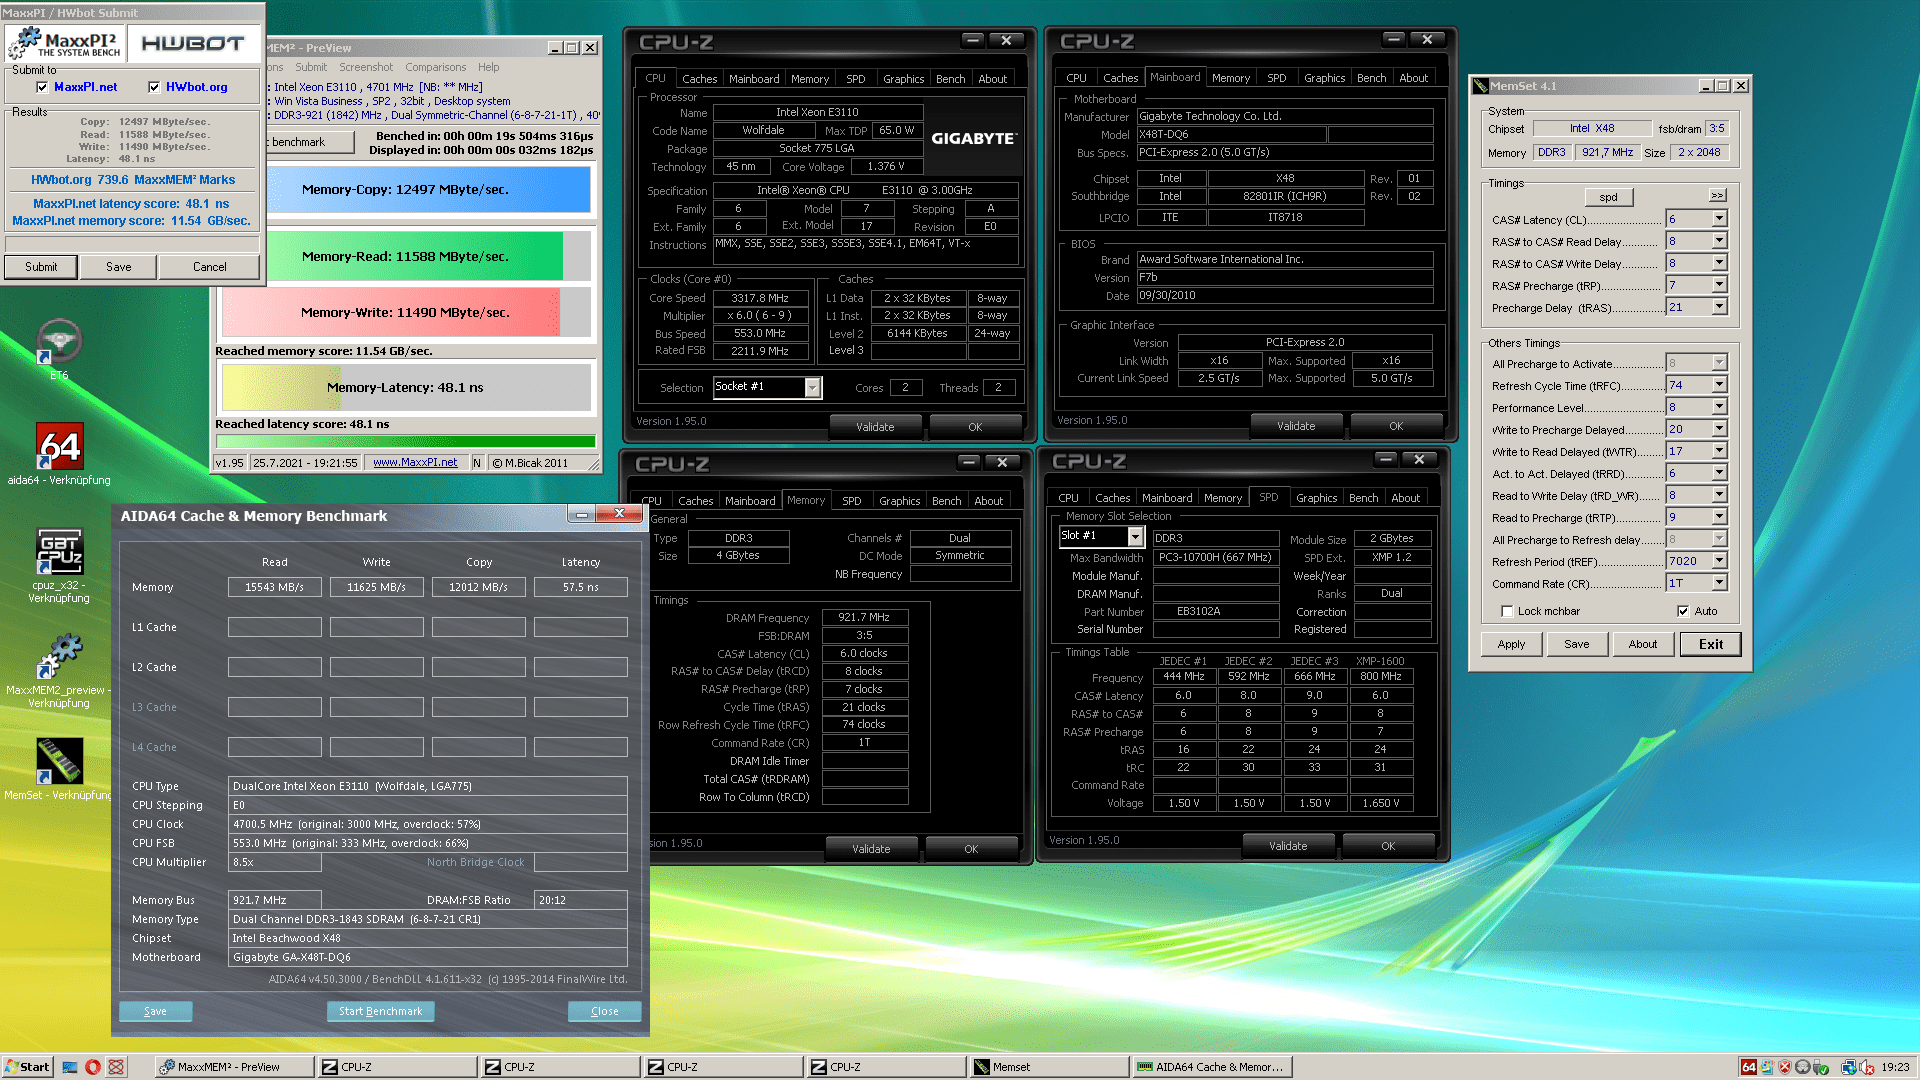
Task: Open the MemSet desktop shortcut icon
Action: (x=59, y=761)
